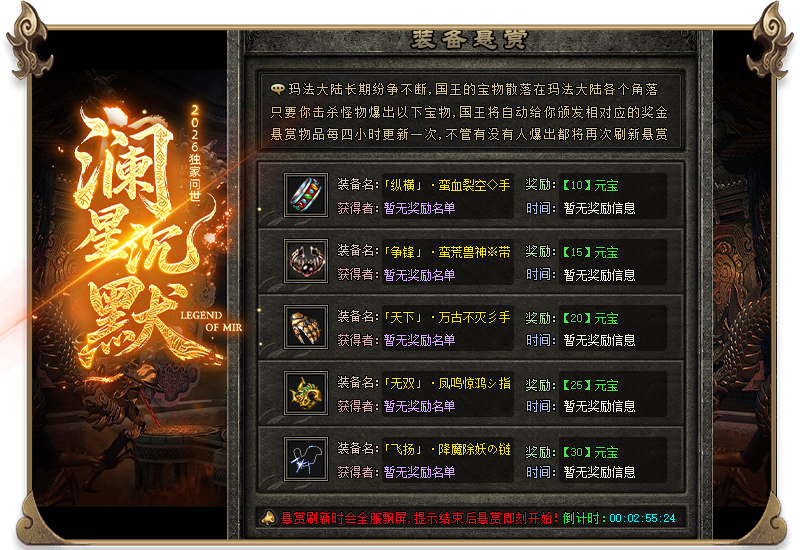800x550 pixels.
Task: Select the 「天下」·万古不灭彡手 item name
Action: point(447,317)
